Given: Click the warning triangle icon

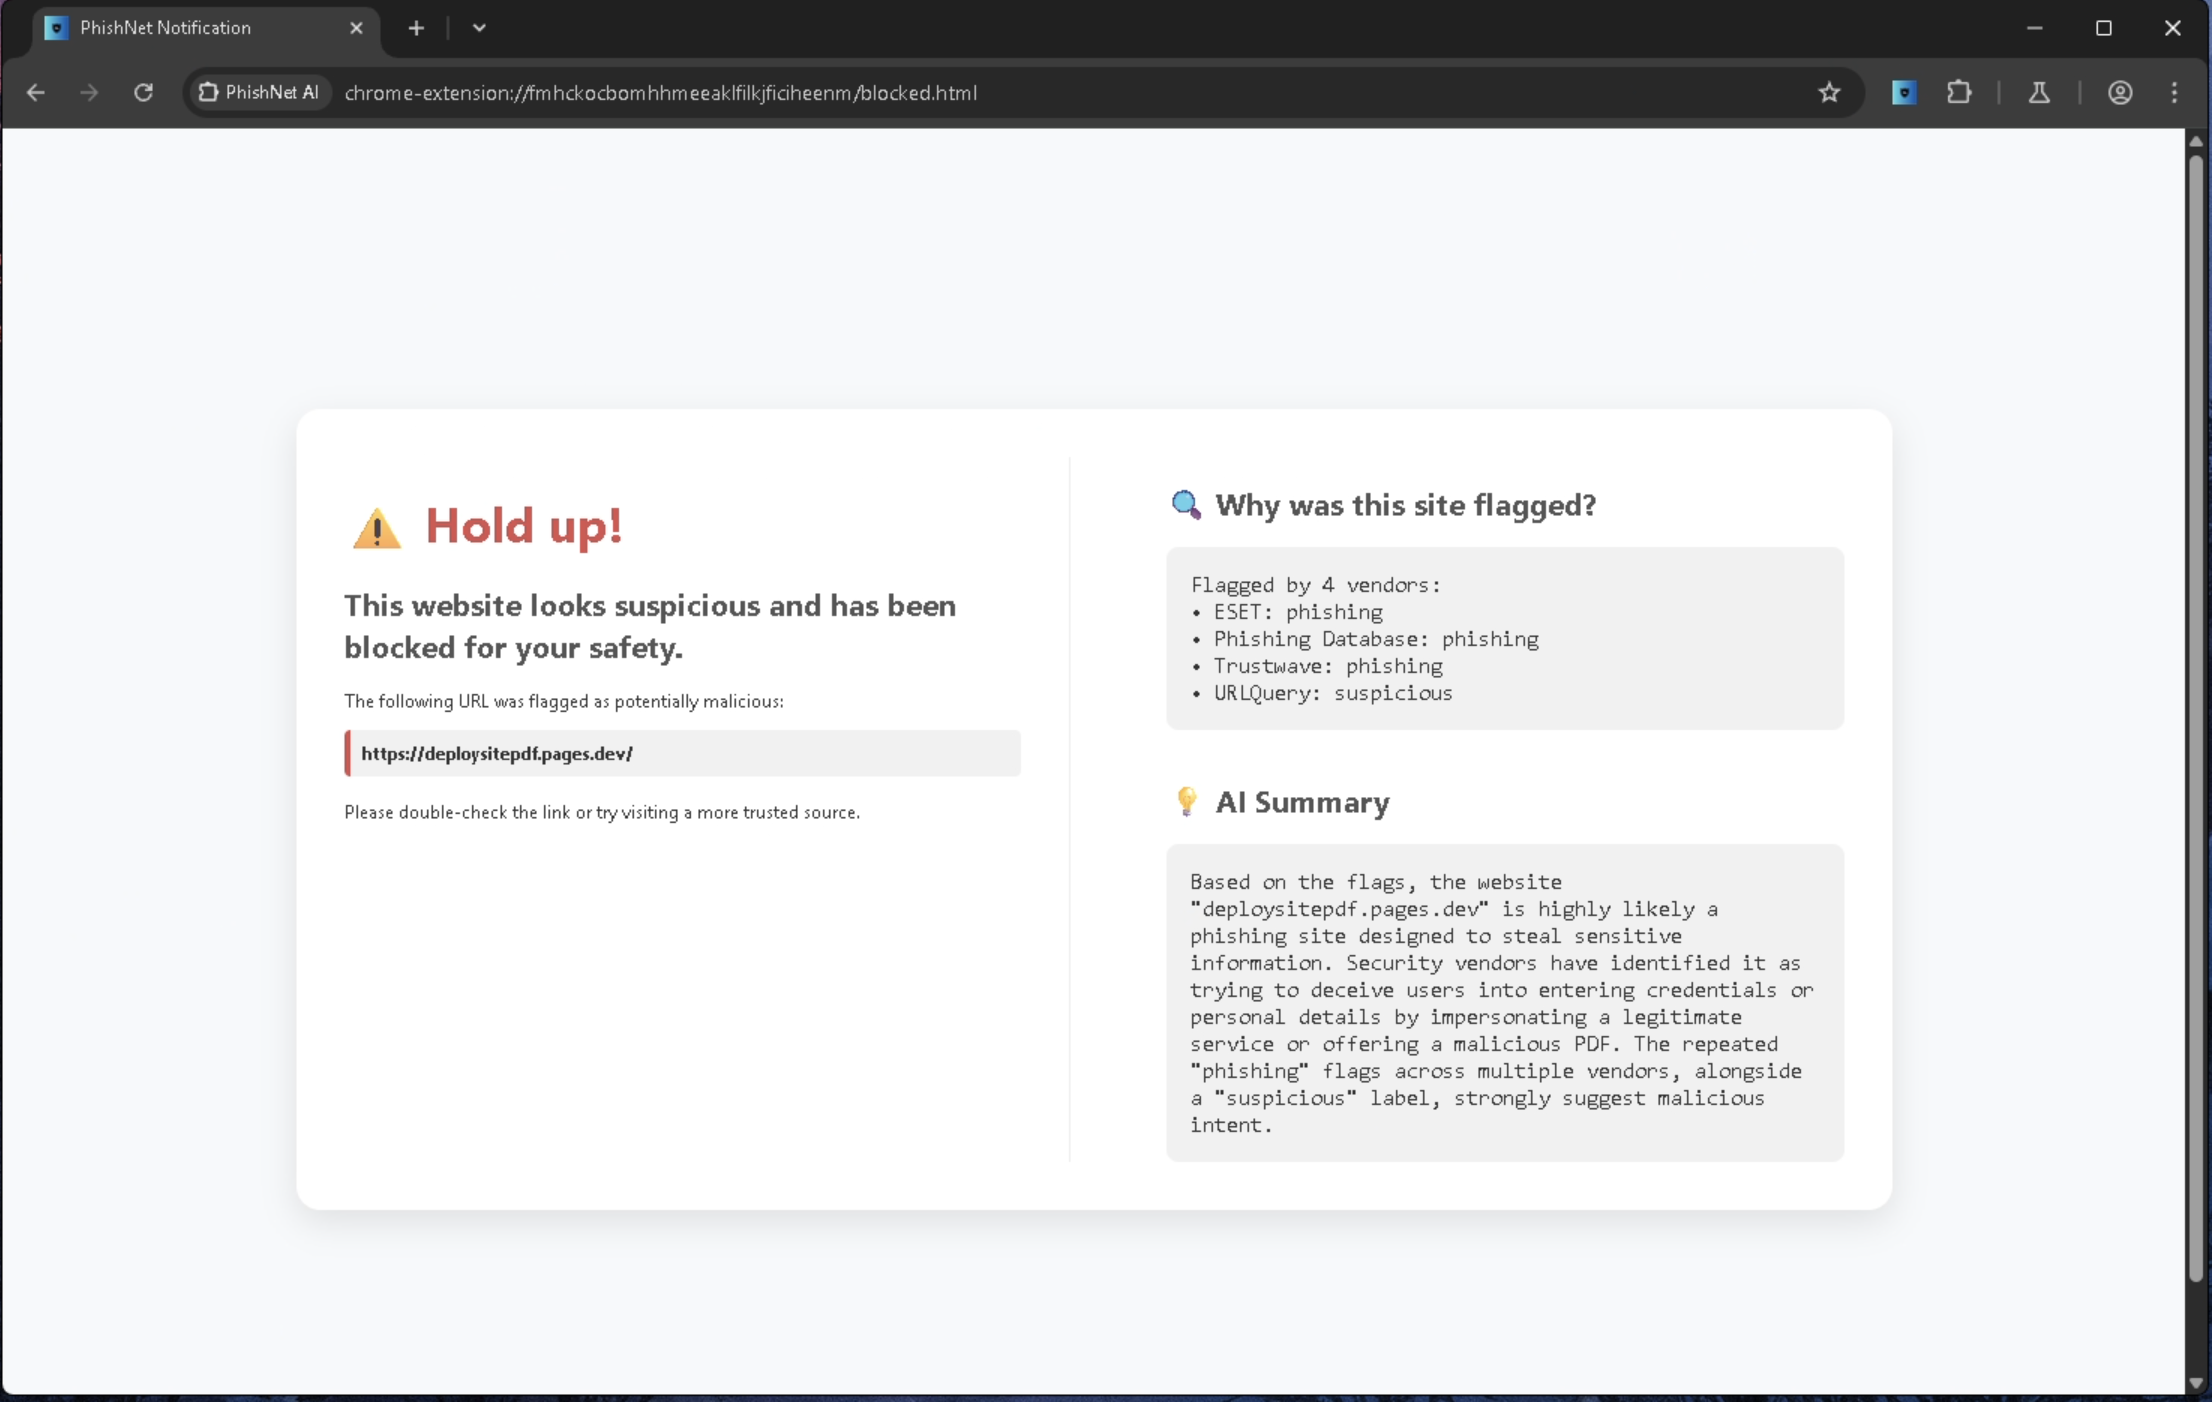Looking at the screenshot, I should click(376, 528).
